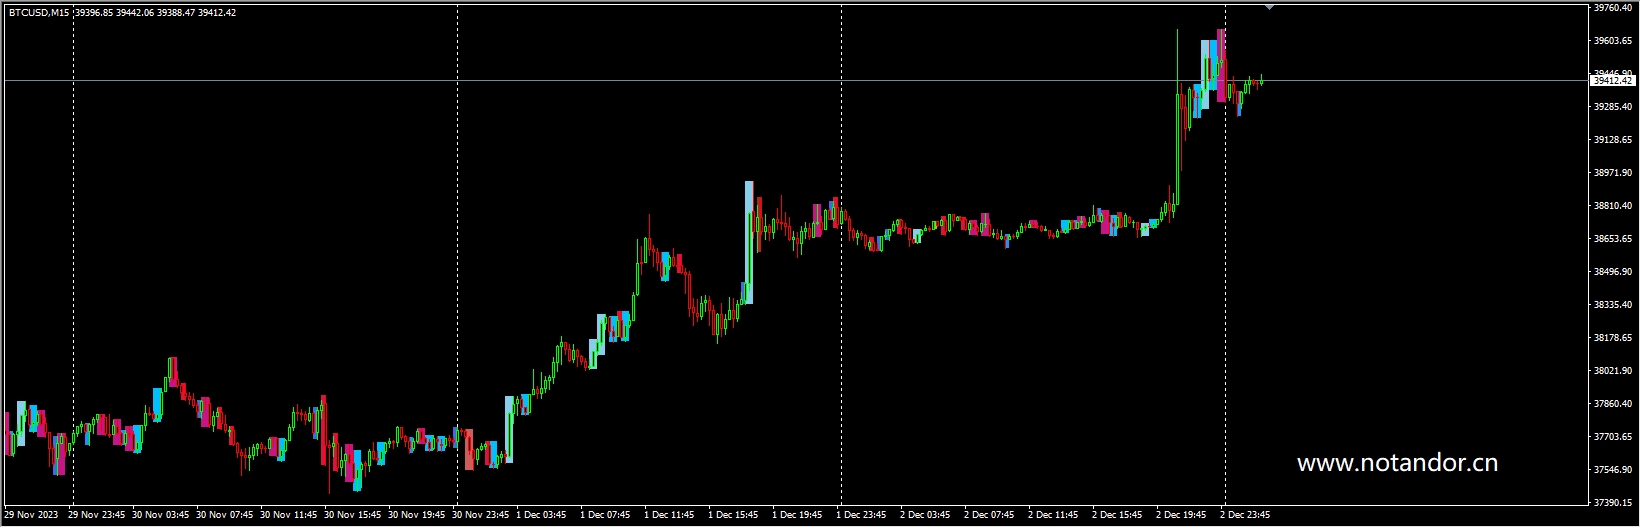Click the 1 Dec 15:45 time label
The width and height of the screenshot is (1641, 528).
735,516
